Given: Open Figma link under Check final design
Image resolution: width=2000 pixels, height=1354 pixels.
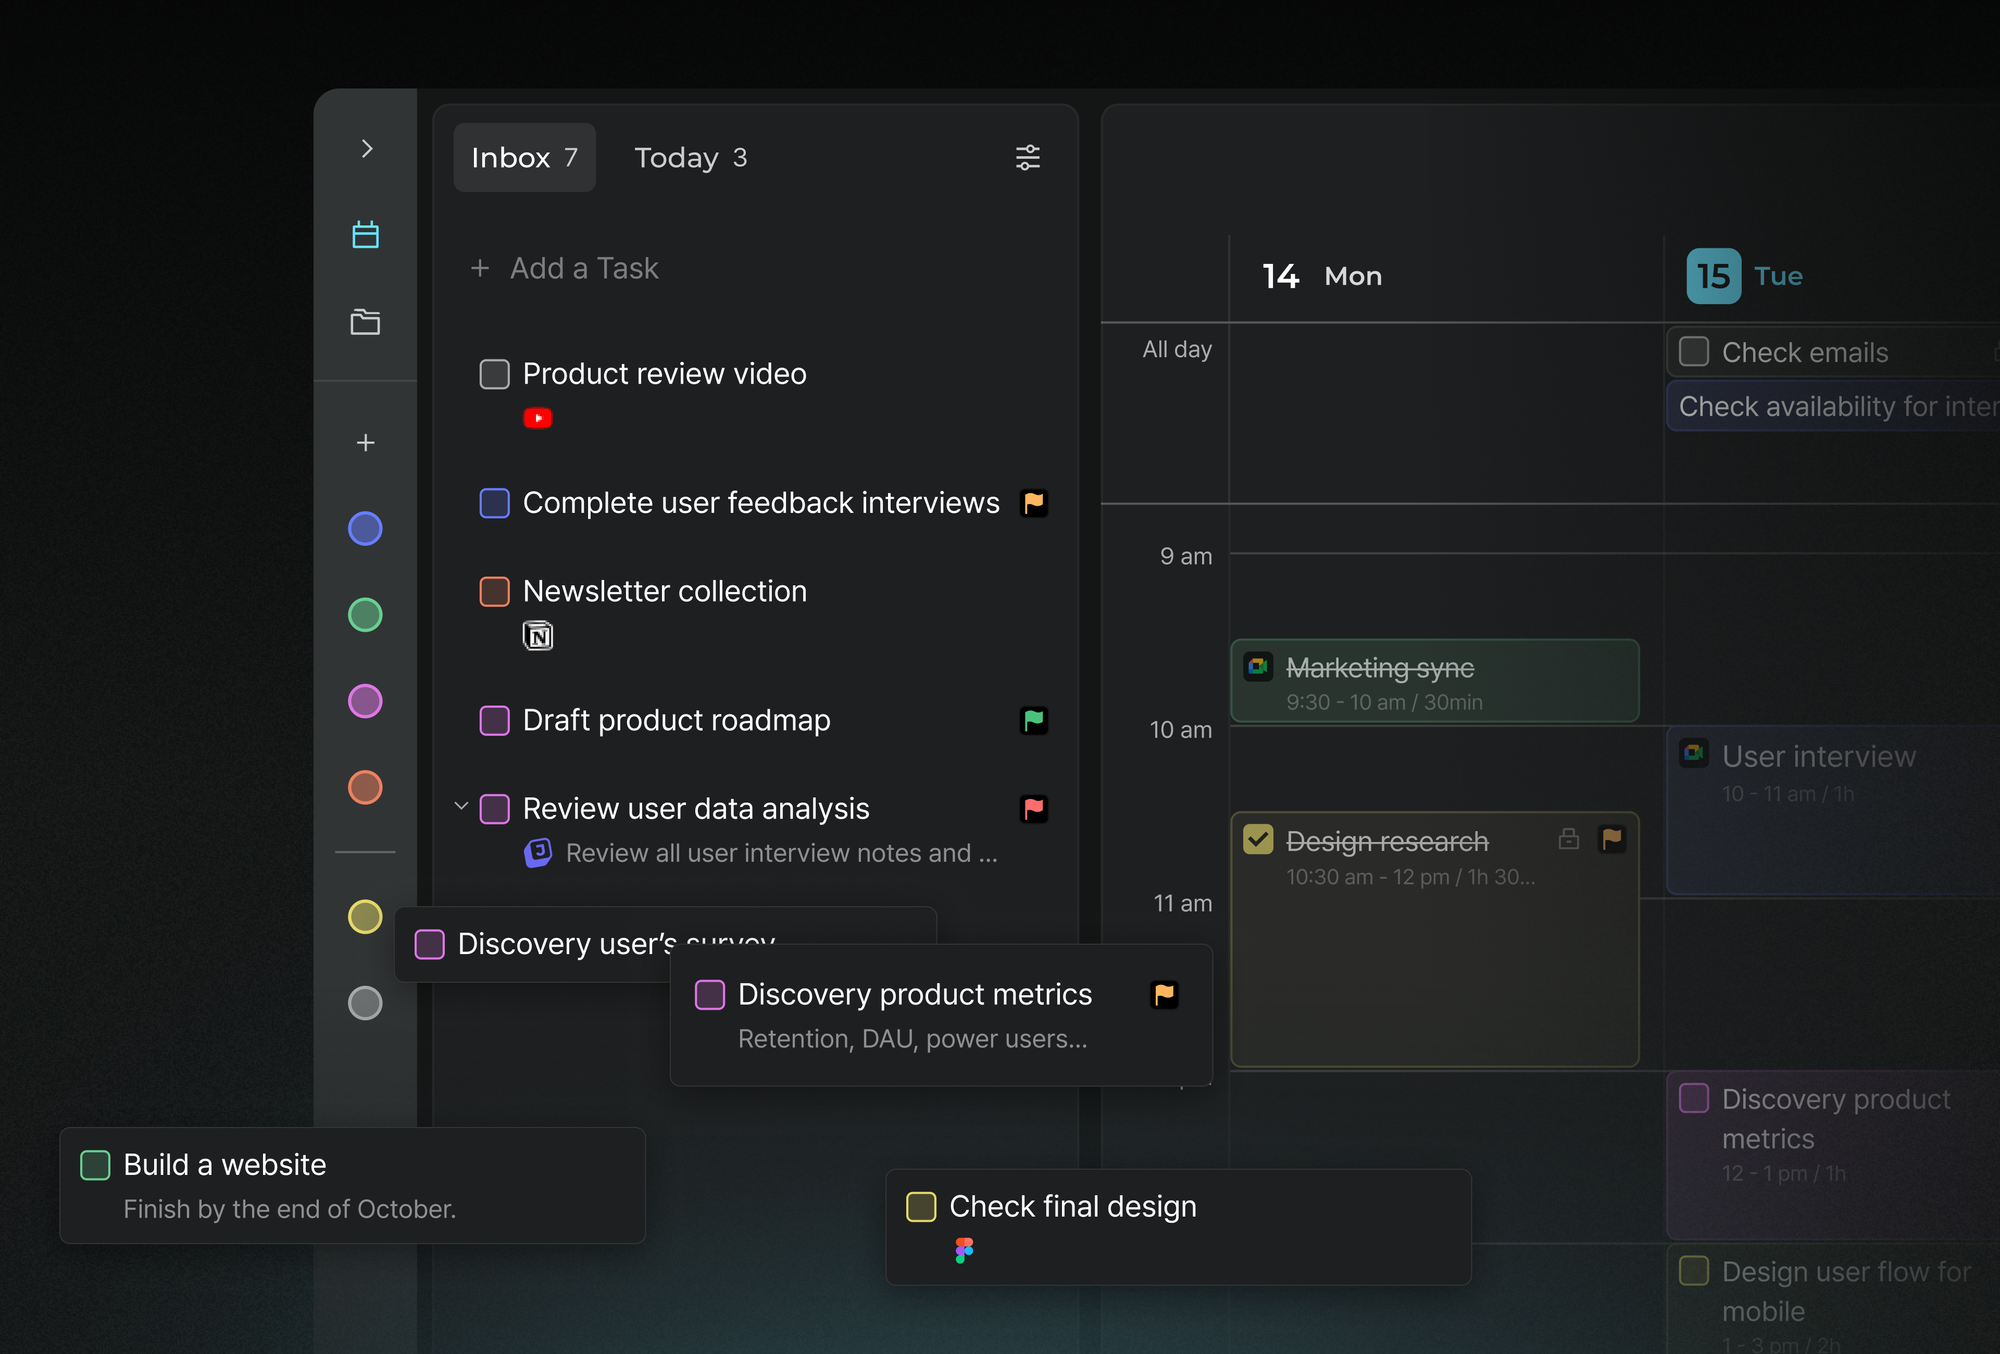Looking at the screenshot, I should coord(964,1250).
